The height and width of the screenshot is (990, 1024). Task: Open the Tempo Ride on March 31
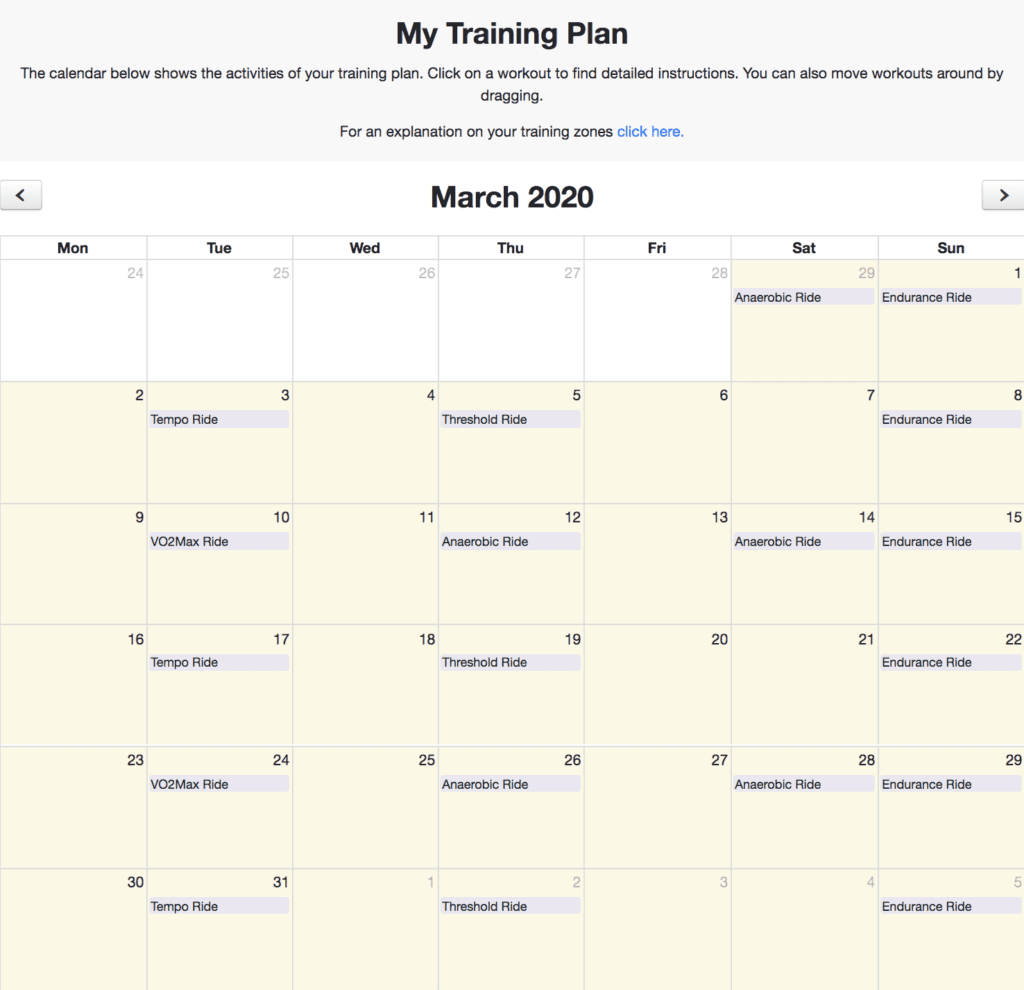tap(219, 906)
